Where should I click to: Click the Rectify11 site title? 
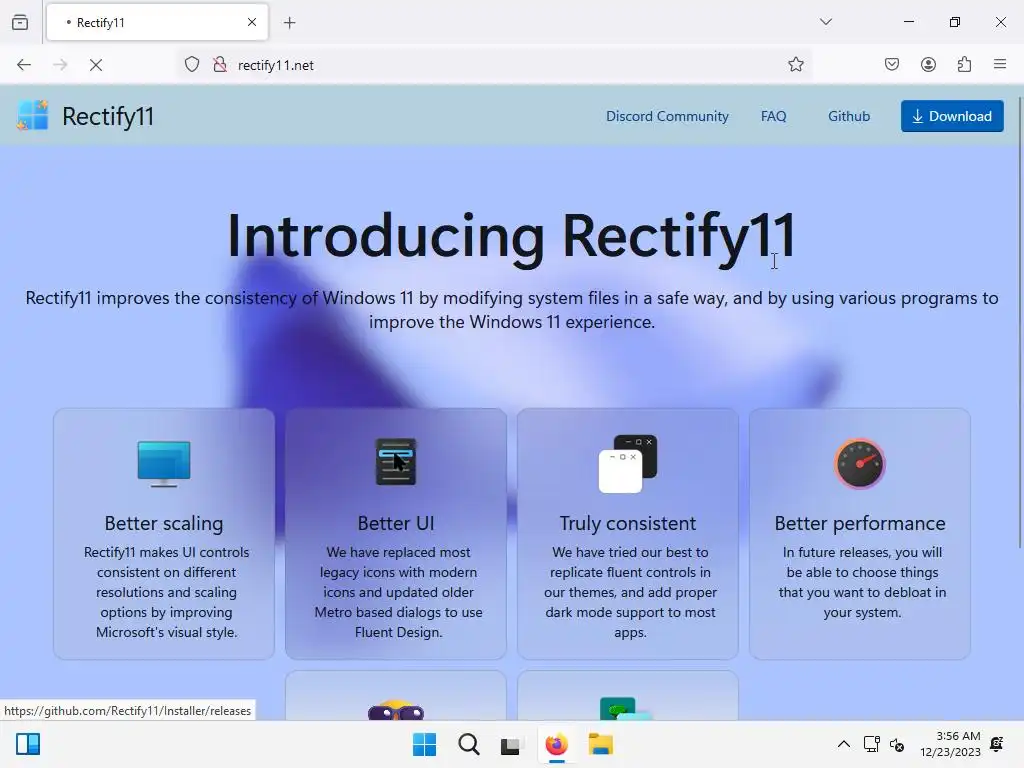108,117
